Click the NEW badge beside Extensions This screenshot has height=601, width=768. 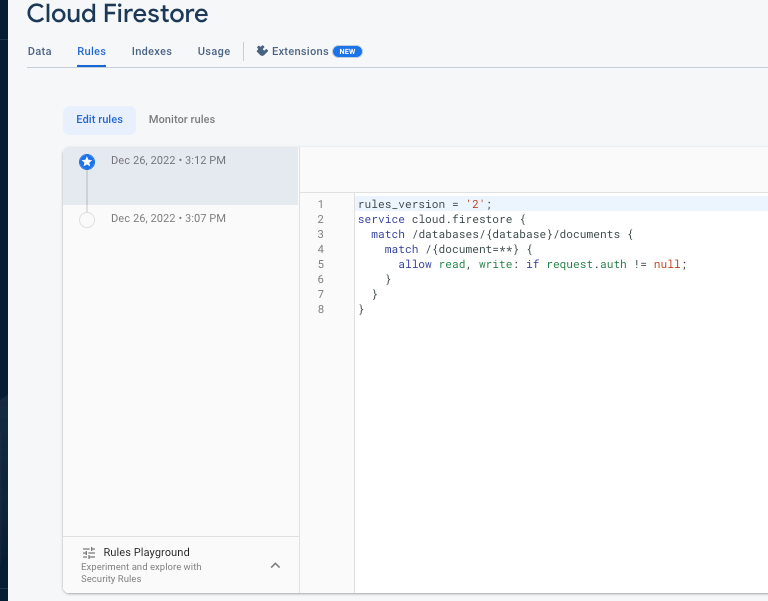coord(347,51)
